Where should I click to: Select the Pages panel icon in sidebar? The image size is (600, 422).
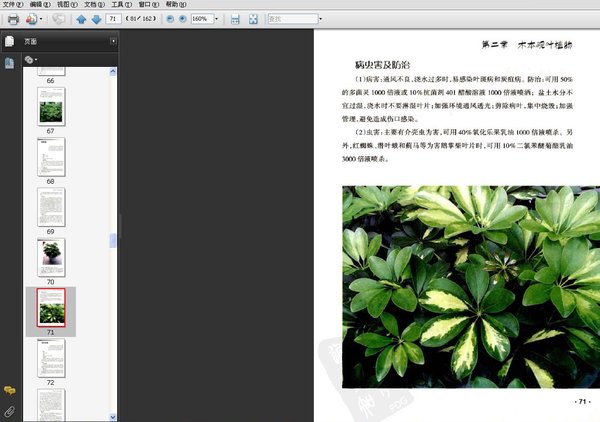(x=10, y=41)
